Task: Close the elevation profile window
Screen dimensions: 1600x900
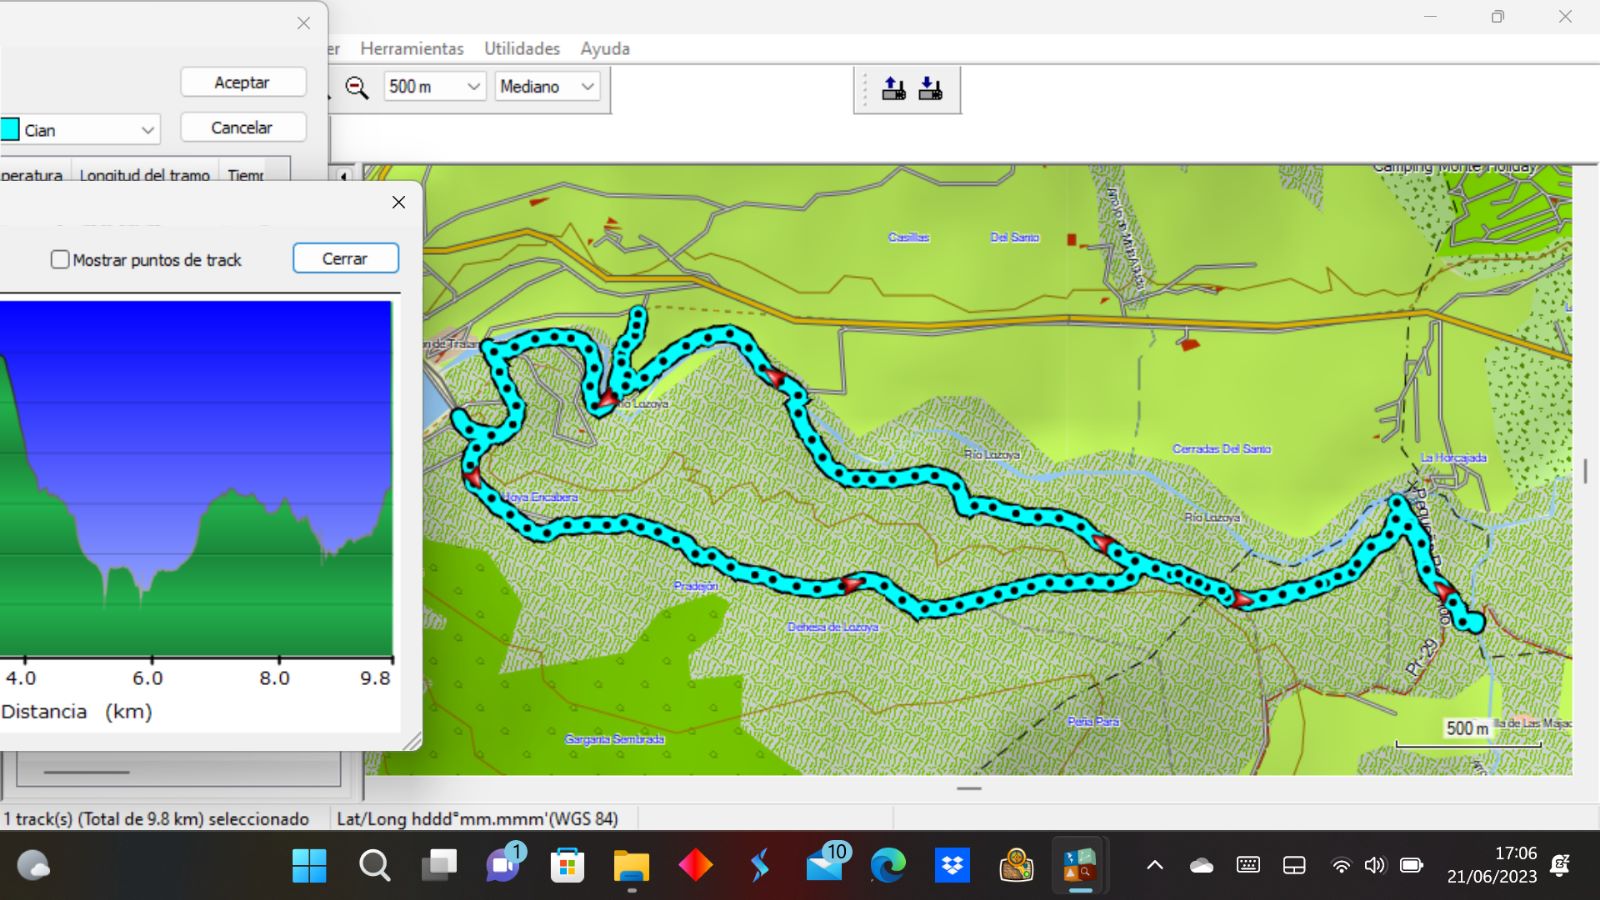Action: [x=399, y=202]
